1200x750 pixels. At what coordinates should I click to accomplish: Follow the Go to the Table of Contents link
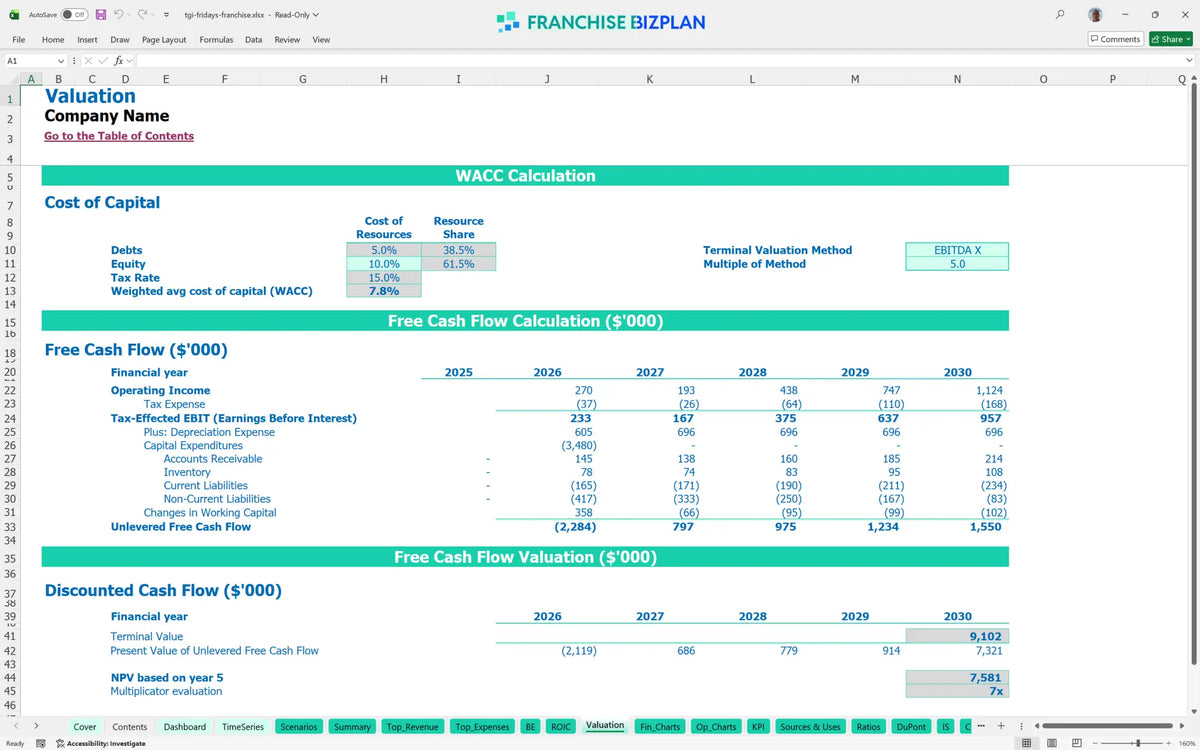click(x=119, y=136)
